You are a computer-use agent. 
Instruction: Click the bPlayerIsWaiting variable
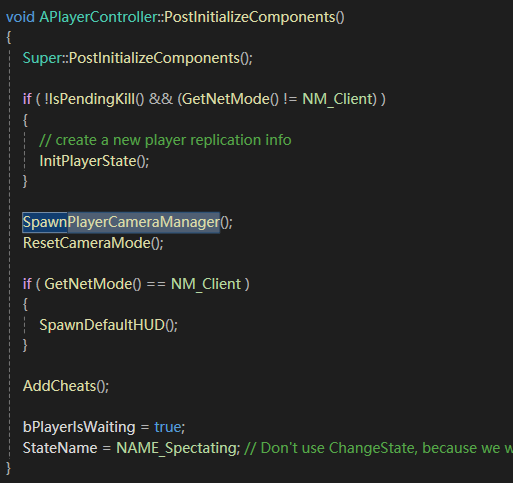(79, 427)
